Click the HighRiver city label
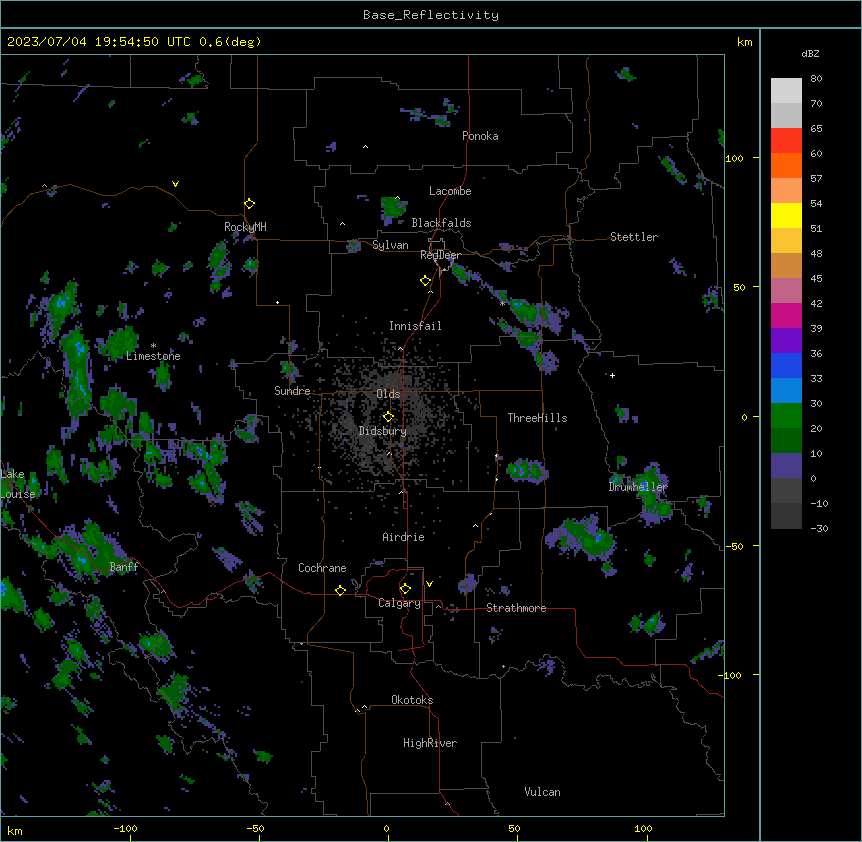The image size is (862, 842). pos(430,743)
